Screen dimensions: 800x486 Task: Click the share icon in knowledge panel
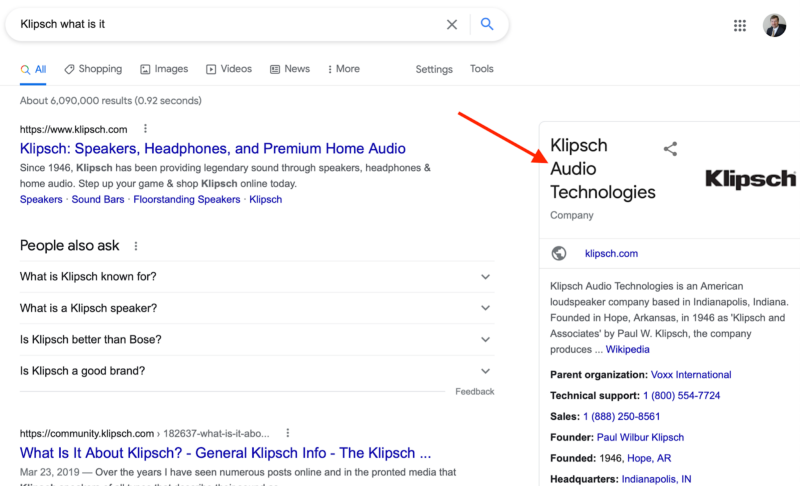670,149
